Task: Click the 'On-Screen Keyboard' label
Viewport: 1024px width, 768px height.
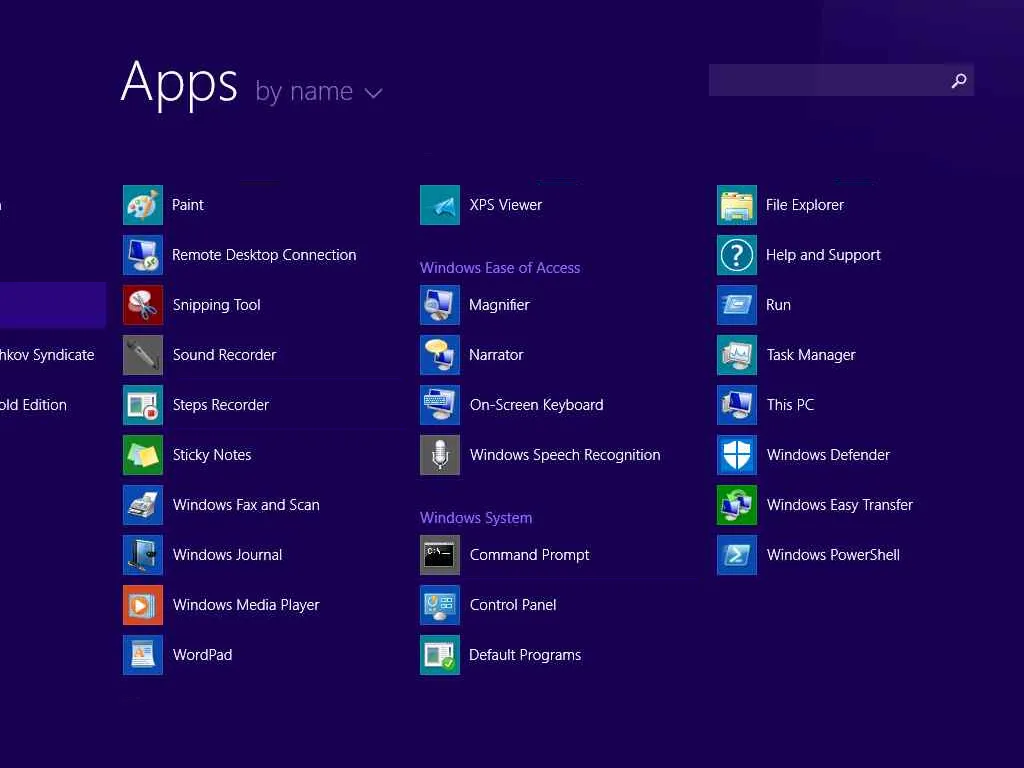Action: tap(536, 405)
